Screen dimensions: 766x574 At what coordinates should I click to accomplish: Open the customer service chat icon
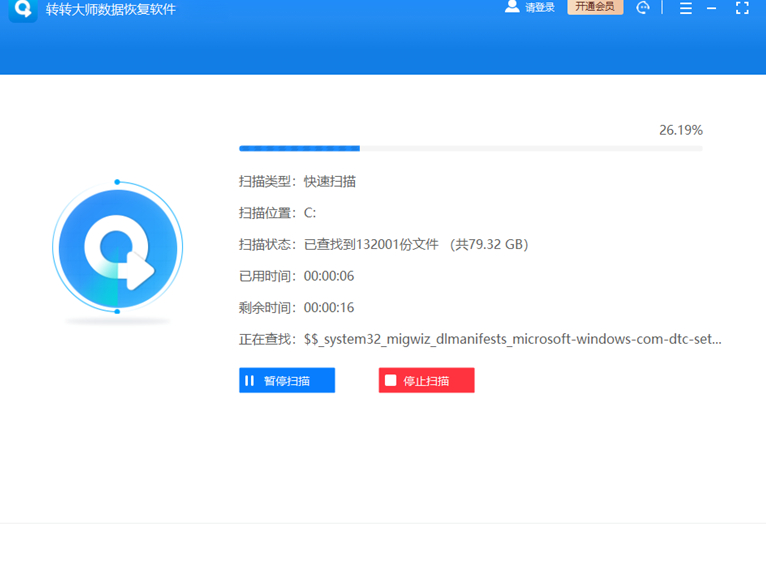643,7
